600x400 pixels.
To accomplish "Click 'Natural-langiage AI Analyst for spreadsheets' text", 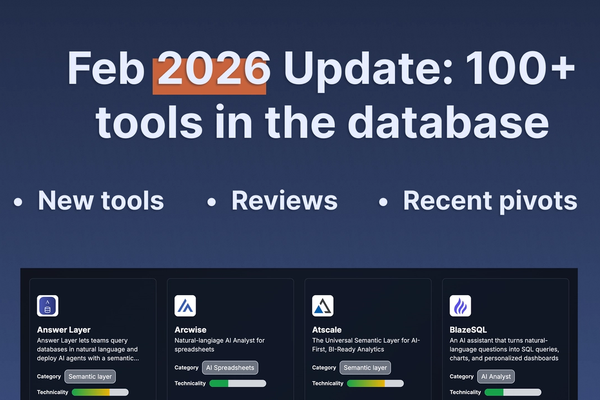I will coord(220,344).
